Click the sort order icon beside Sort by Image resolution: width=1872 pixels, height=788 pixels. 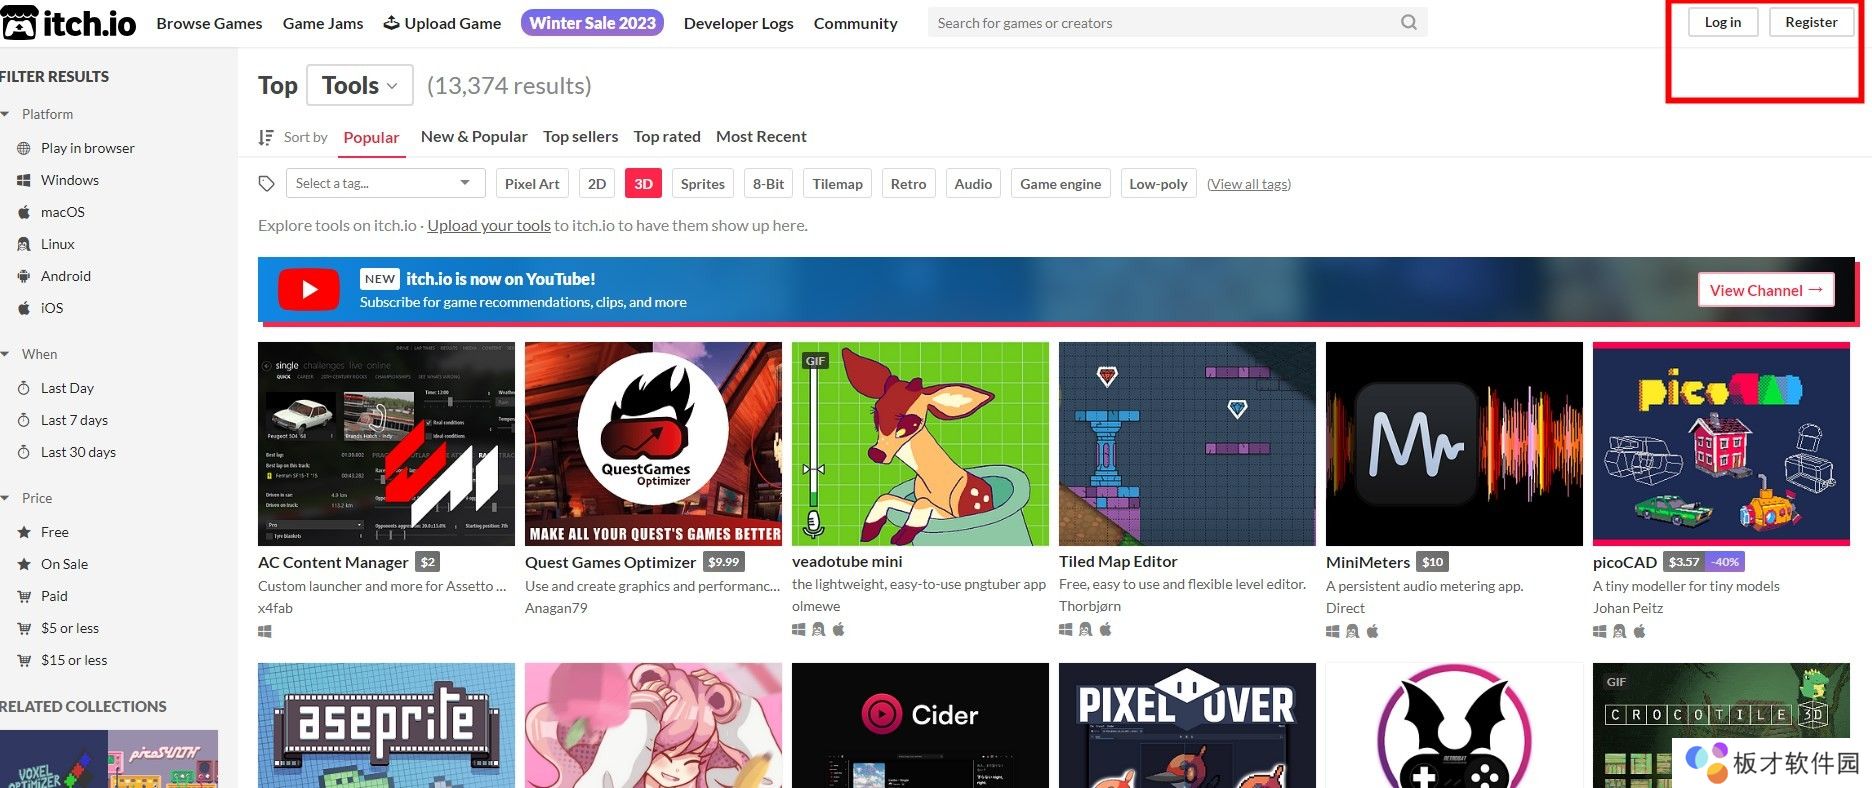pos(265,137)
